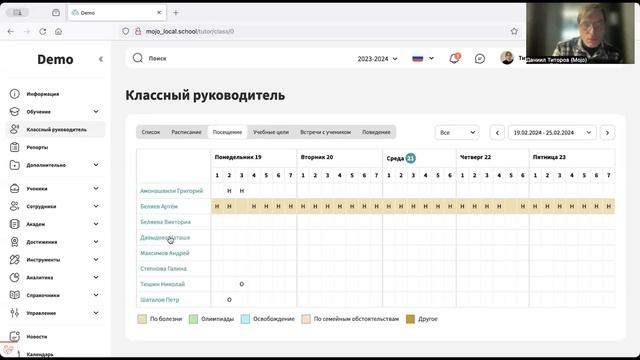Viewport: 640px width, 360px height.
Task: Open student Беляев Артём
Action: pos(159,206)
